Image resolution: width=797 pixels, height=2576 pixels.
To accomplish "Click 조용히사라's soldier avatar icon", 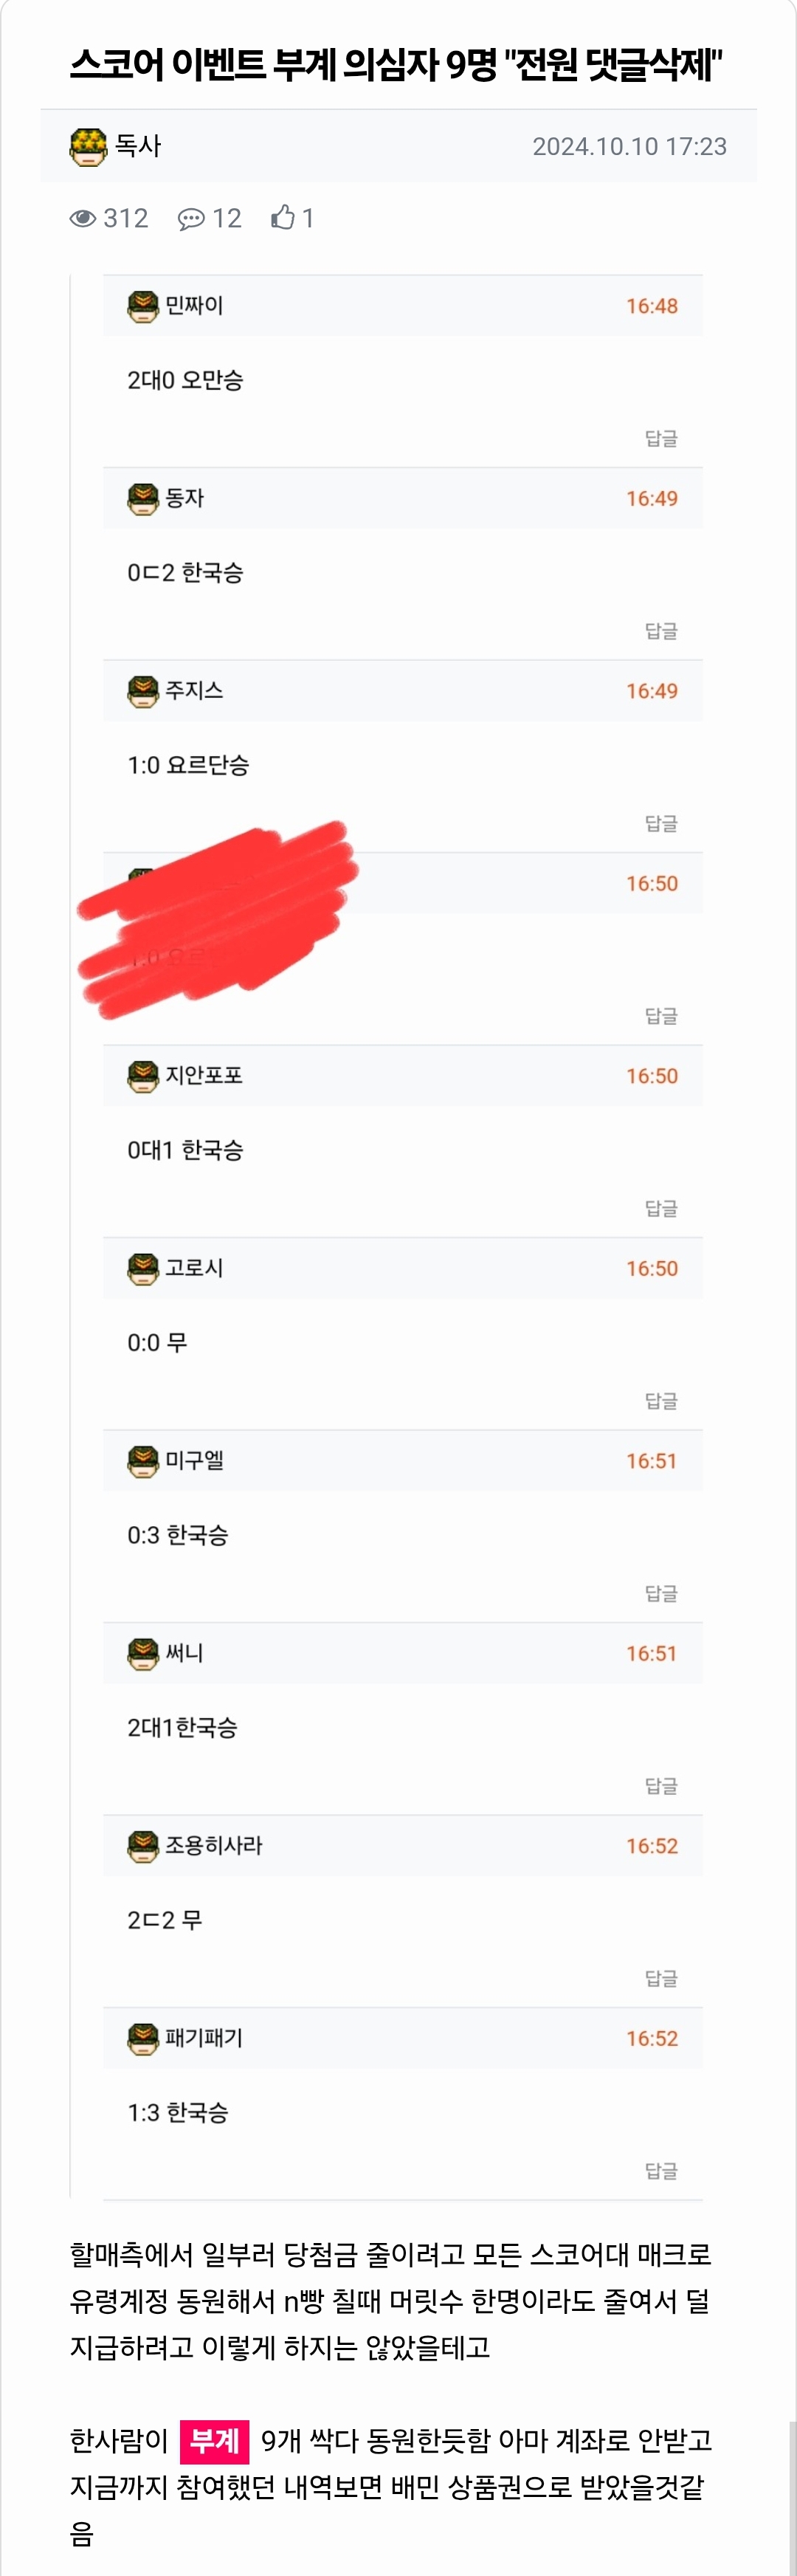I will (x=143, y=1846).
